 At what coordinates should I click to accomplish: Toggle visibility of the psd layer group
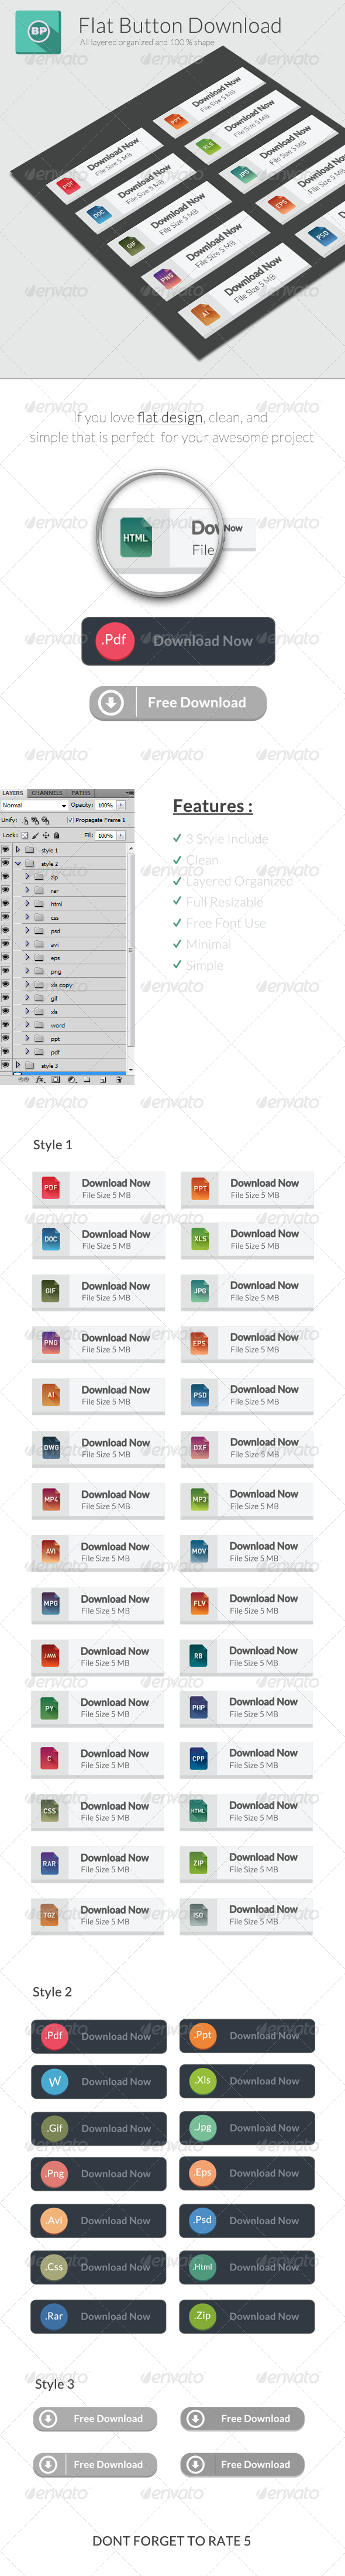5,931
